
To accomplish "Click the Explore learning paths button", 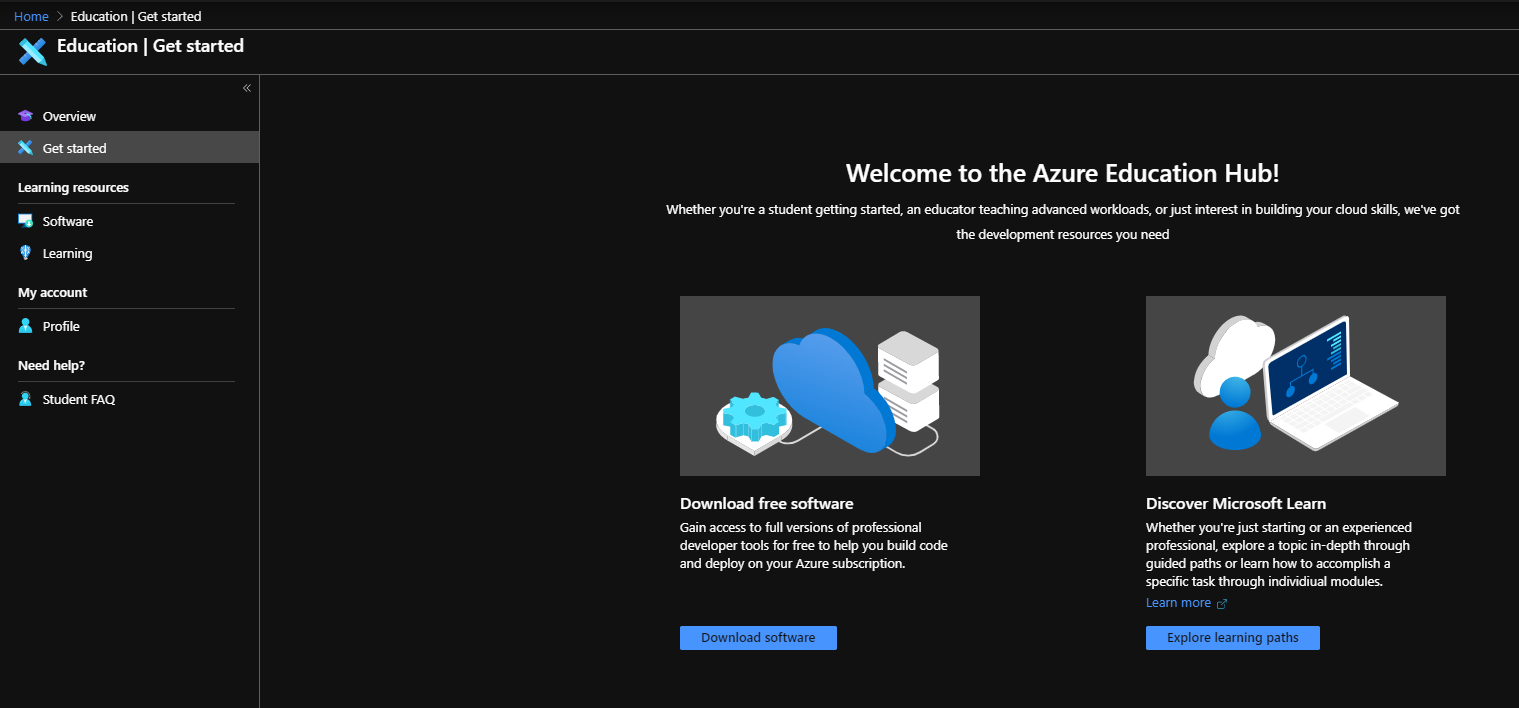I will tap(1233, 638).
